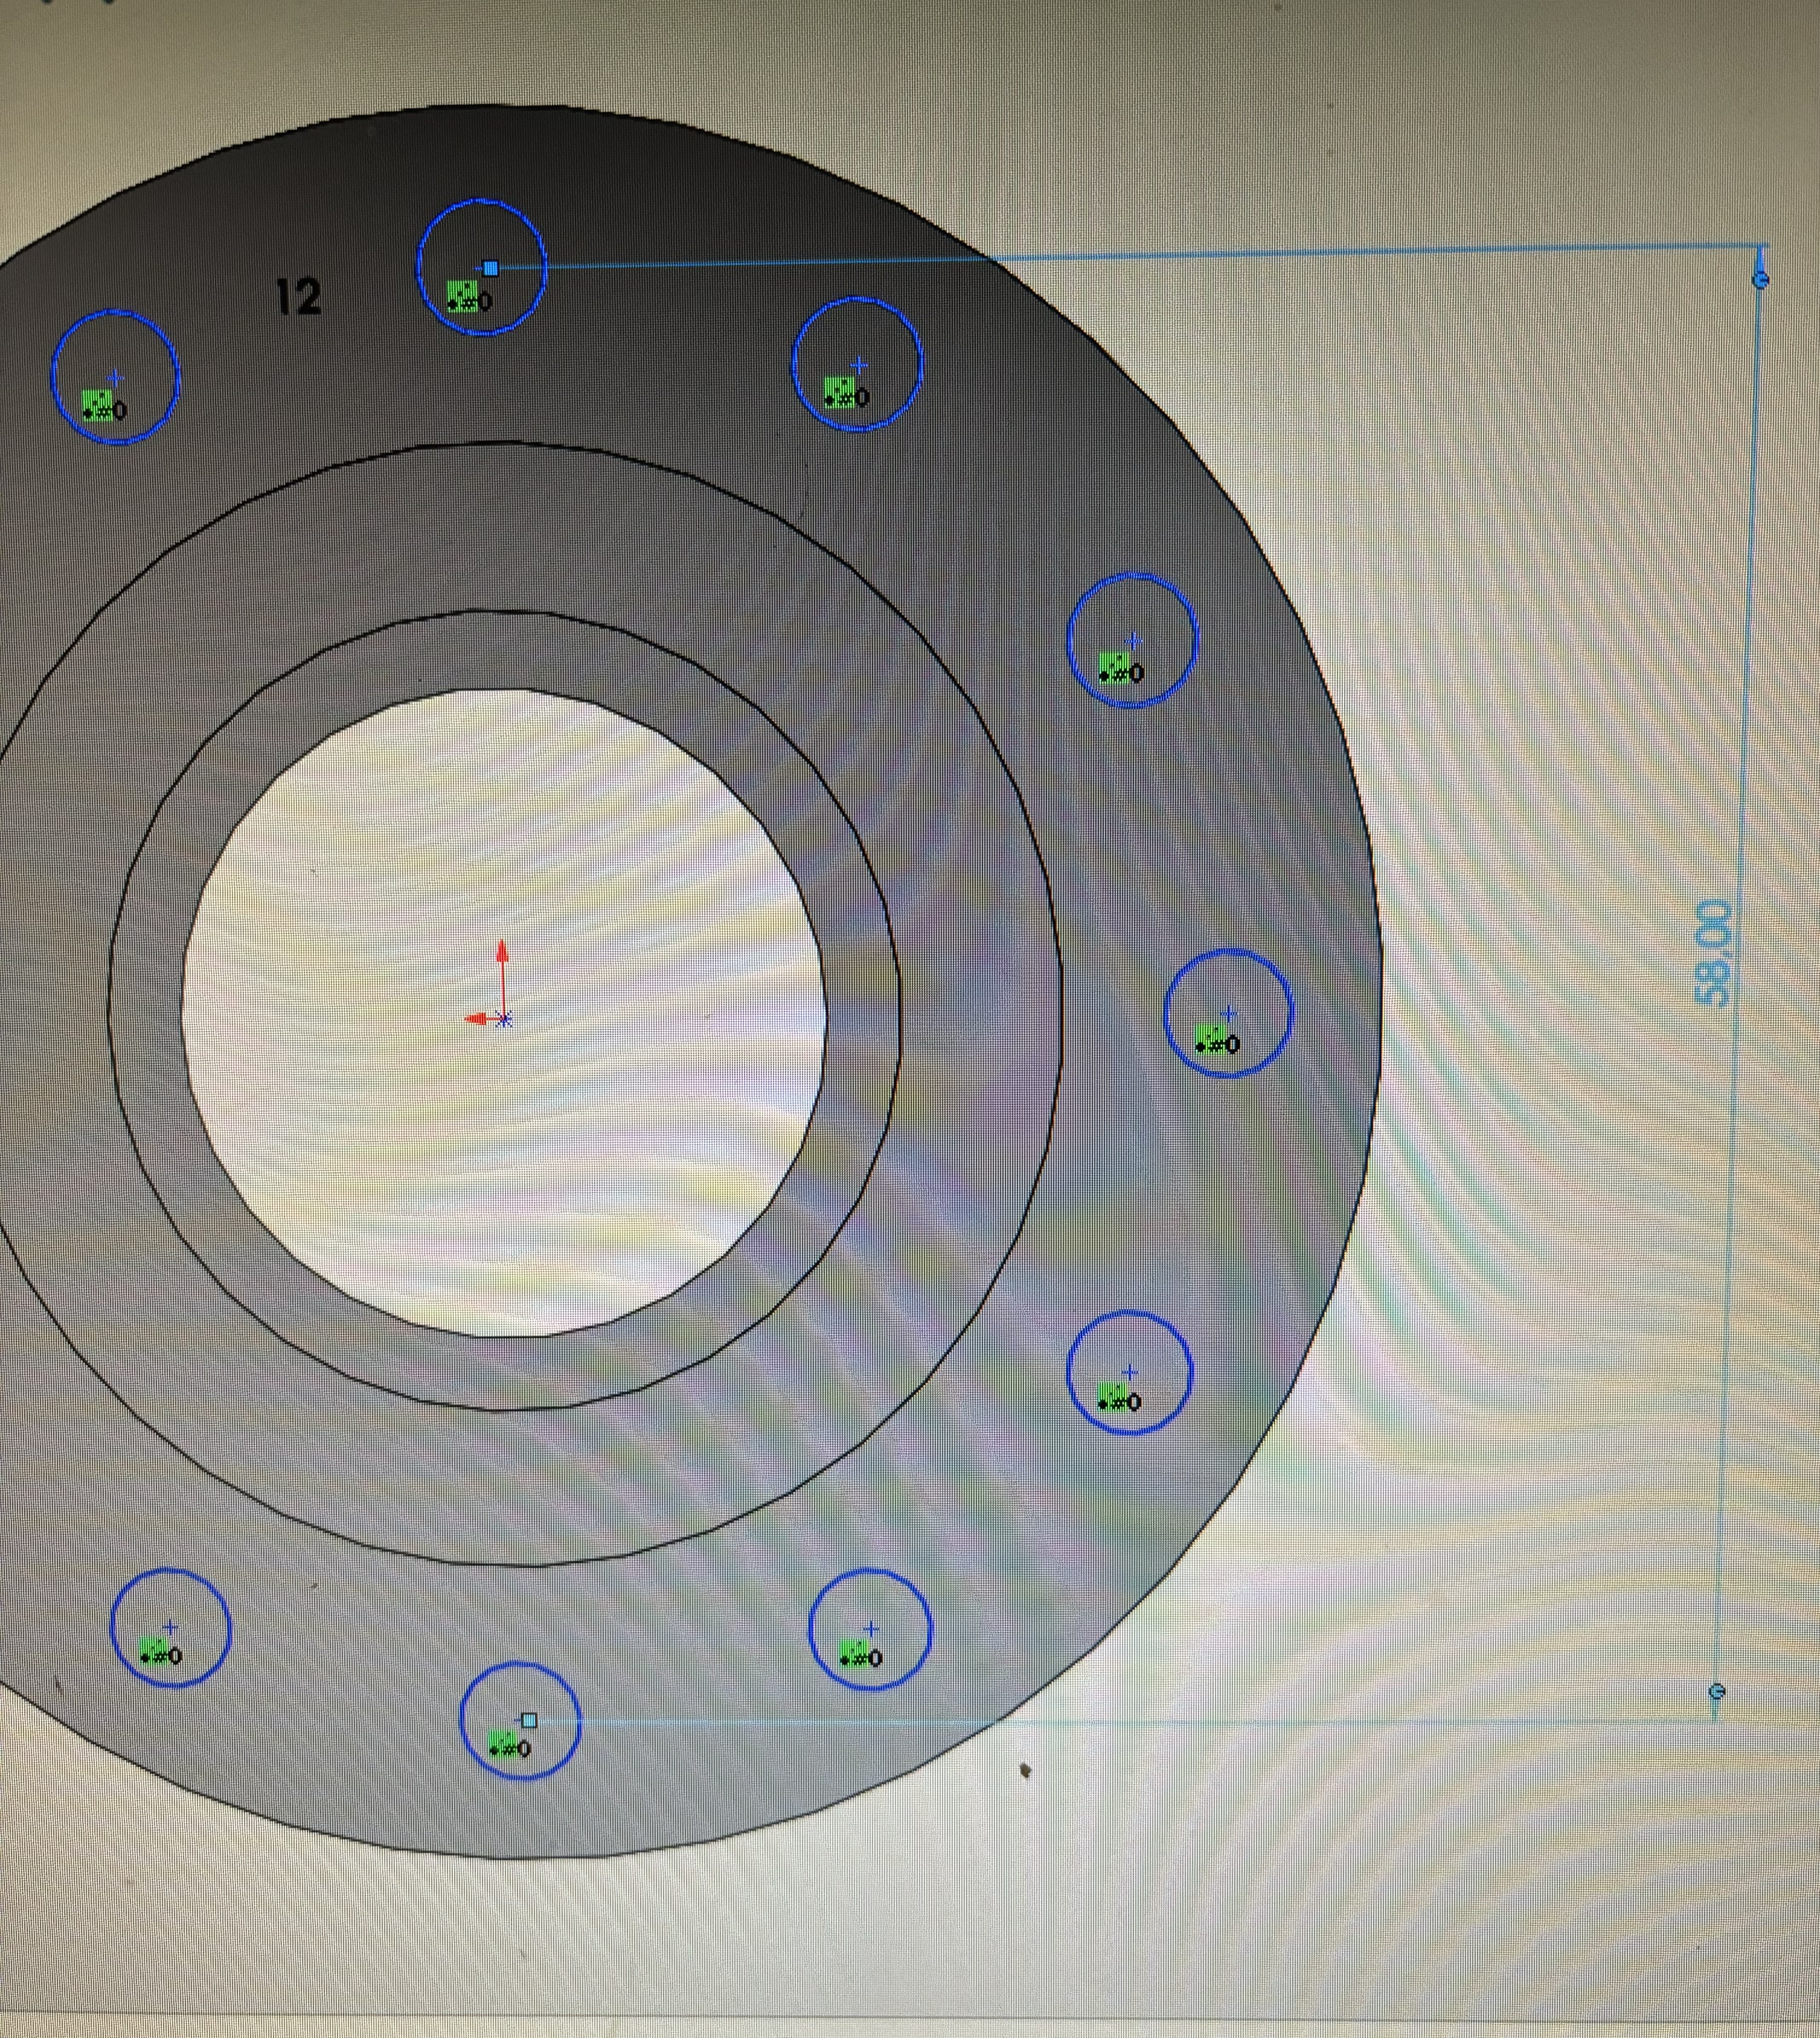Select the '12' text on the flange face
This screenshot has height=2038, width=1820.
click(x=299, y=297)
